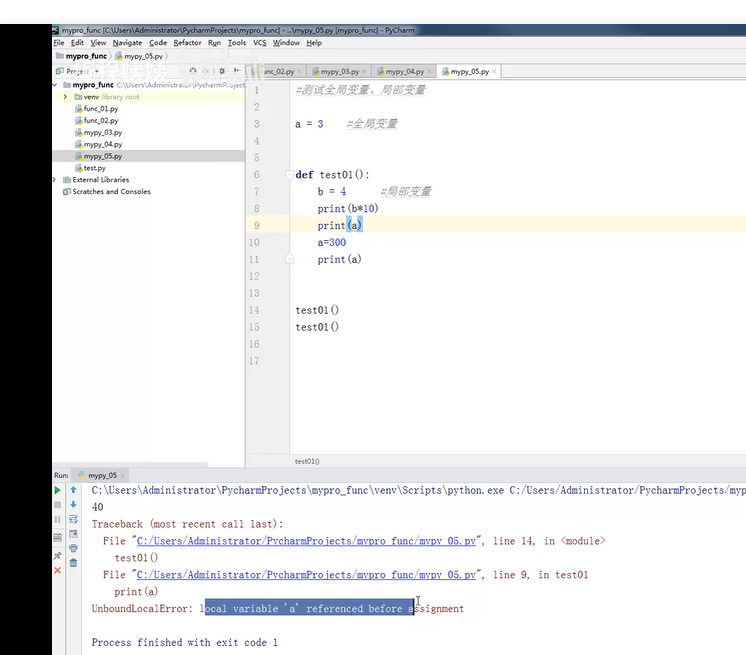
Task: Click the 'def test01():' code line
Action: pyautogui.click(x=332, y=175)
